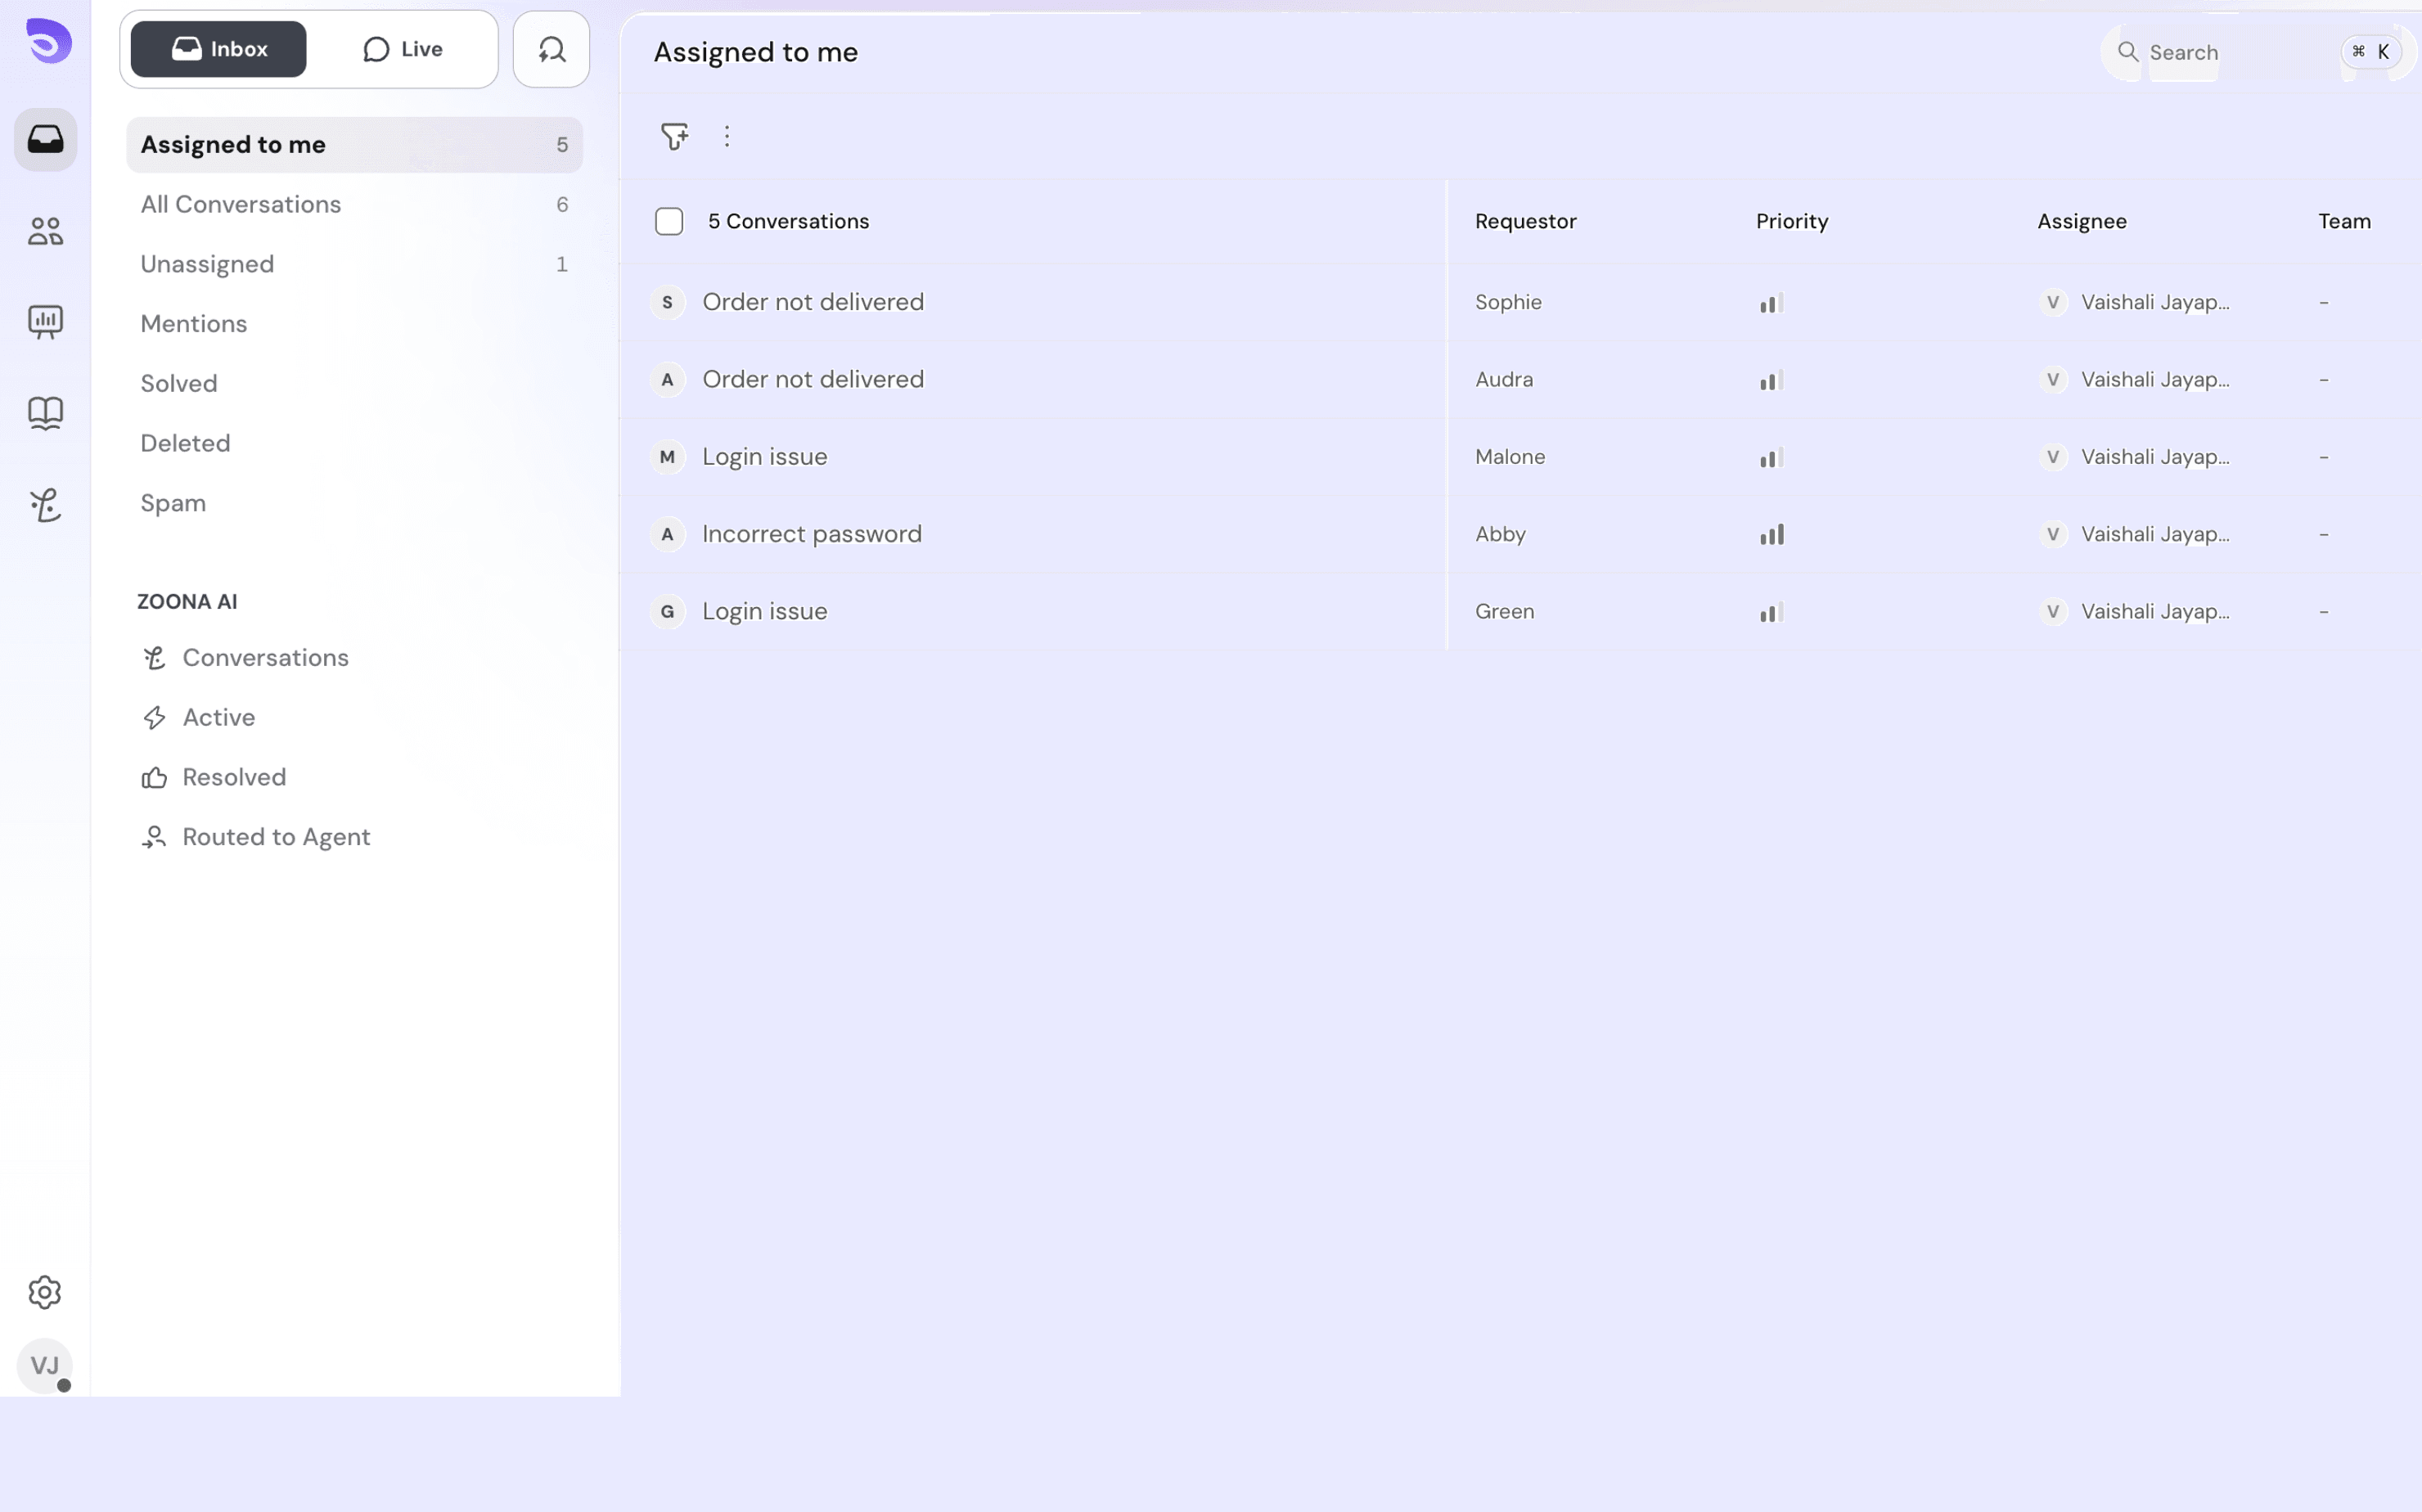Screen dimensions: 2422x1512
Task: Click requestor name Green
Action: point(1504,611)
